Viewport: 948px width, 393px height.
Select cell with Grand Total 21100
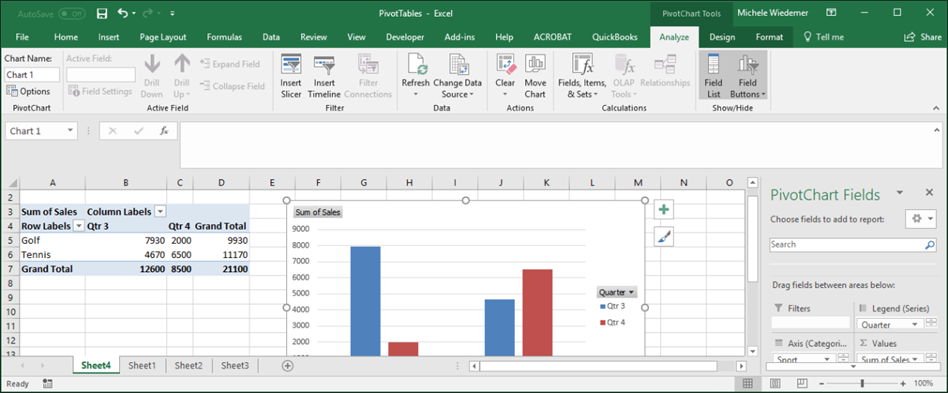coord(221,268)
